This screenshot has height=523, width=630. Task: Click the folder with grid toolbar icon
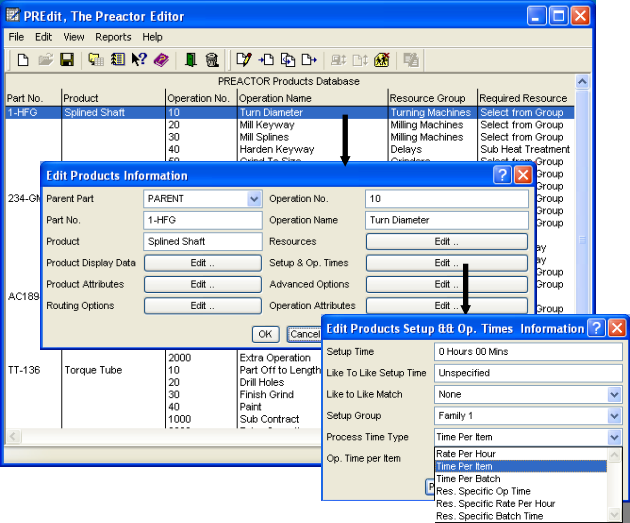coord(96,60)
